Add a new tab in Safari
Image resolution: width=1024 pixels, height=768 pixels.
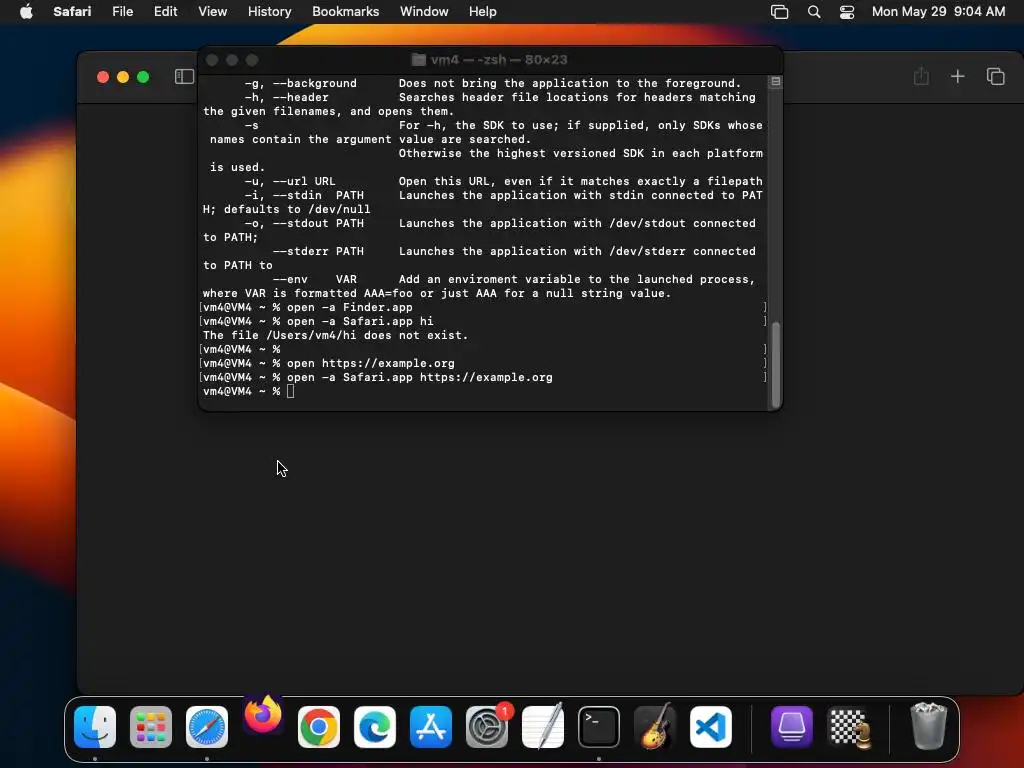(x=957, y=76)
